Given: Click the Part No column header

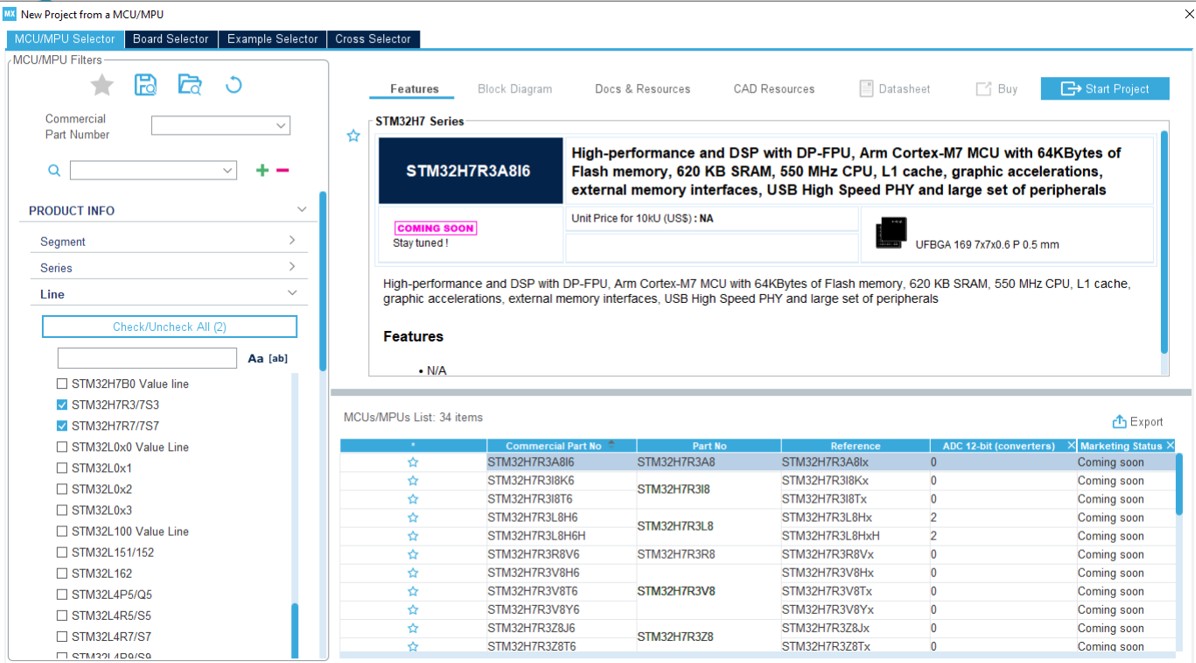Looking at the screenshot, I should 709,446.
